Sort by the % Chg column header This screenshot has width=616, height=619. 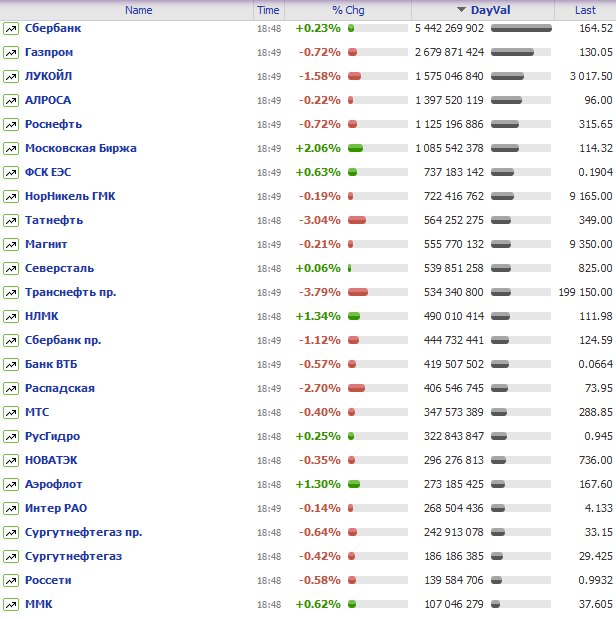(x=350, y=10)
